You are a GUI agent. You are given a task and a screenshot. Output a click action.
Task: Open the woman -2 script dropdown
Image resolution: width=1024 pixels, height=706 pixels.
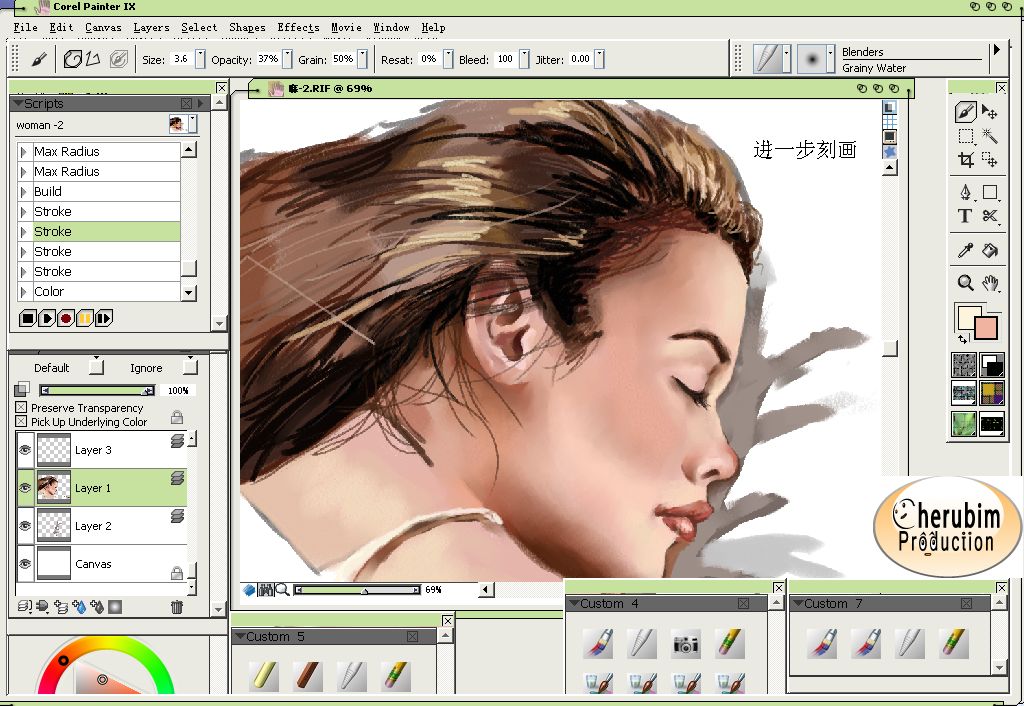tap(193, 124)
